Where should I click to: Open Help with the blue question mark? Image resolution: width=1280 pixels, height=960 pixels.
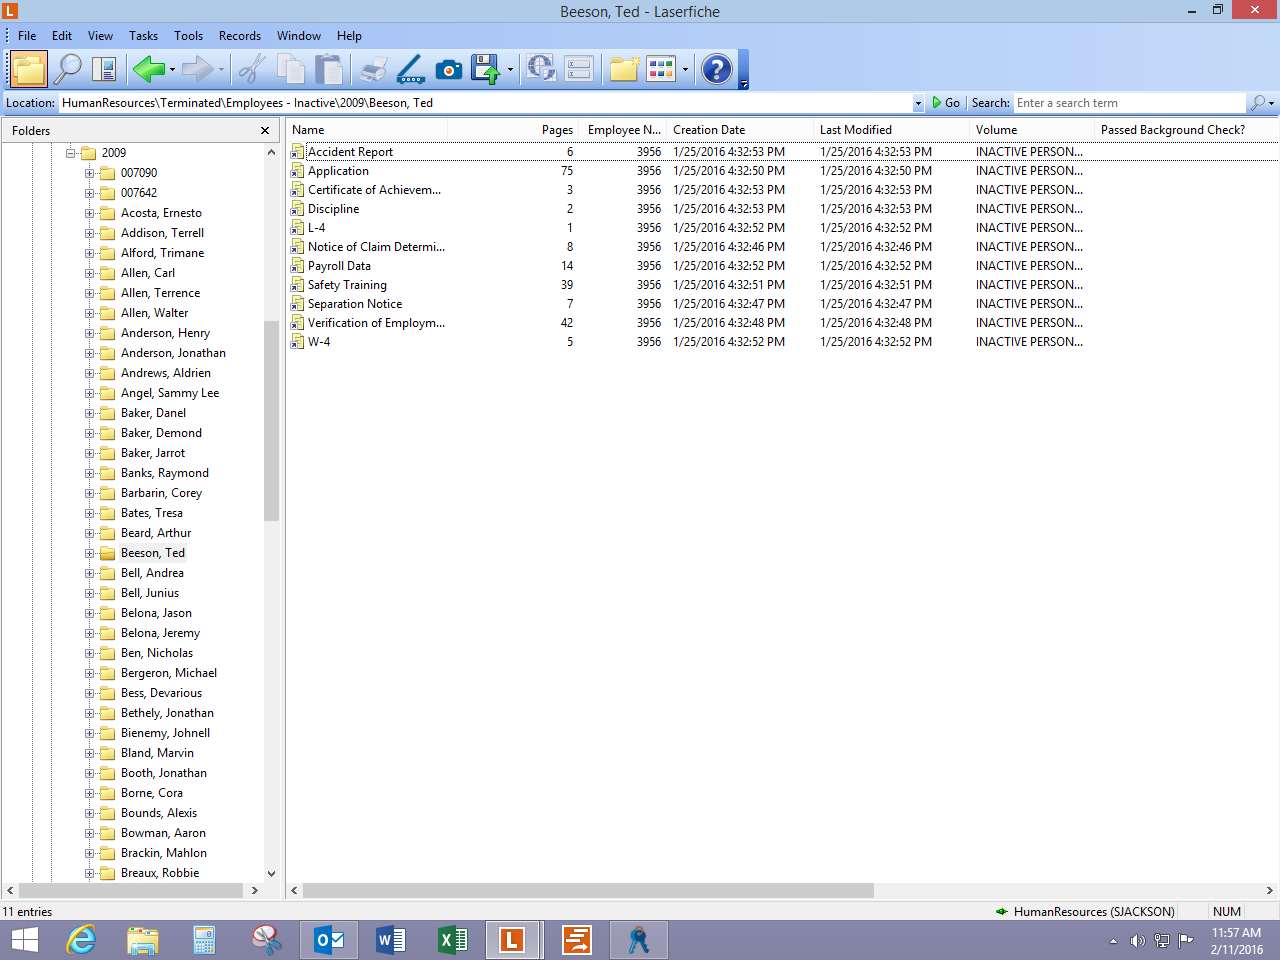coord(716,69)
